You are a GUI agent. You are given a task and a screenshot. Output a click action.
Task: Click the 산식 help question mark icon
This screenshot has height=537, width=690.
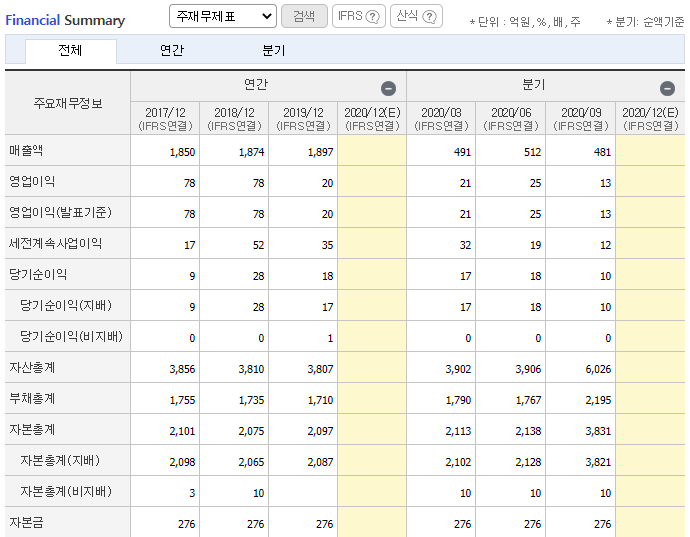(429, 17)
